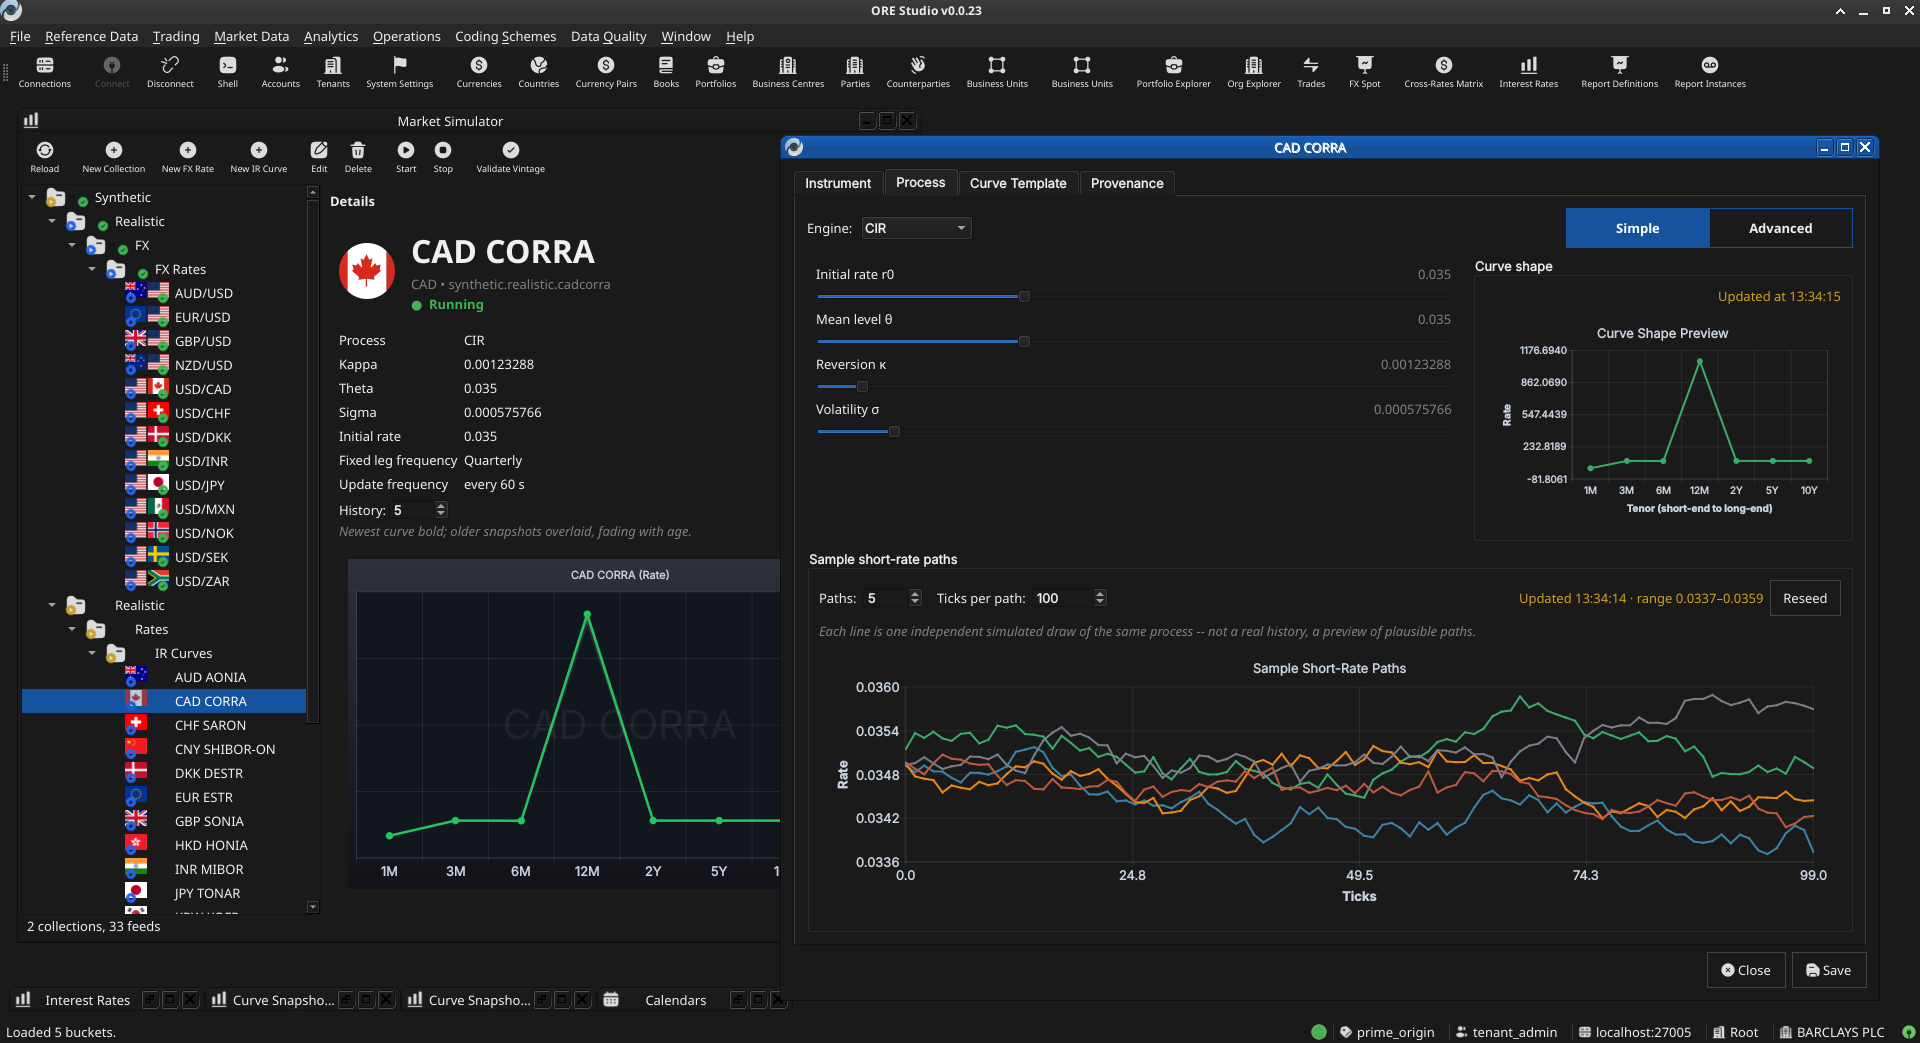This screenshot has height=1043, width=1920.
Task: Delete the selected feed
Action: coord(358,157)
